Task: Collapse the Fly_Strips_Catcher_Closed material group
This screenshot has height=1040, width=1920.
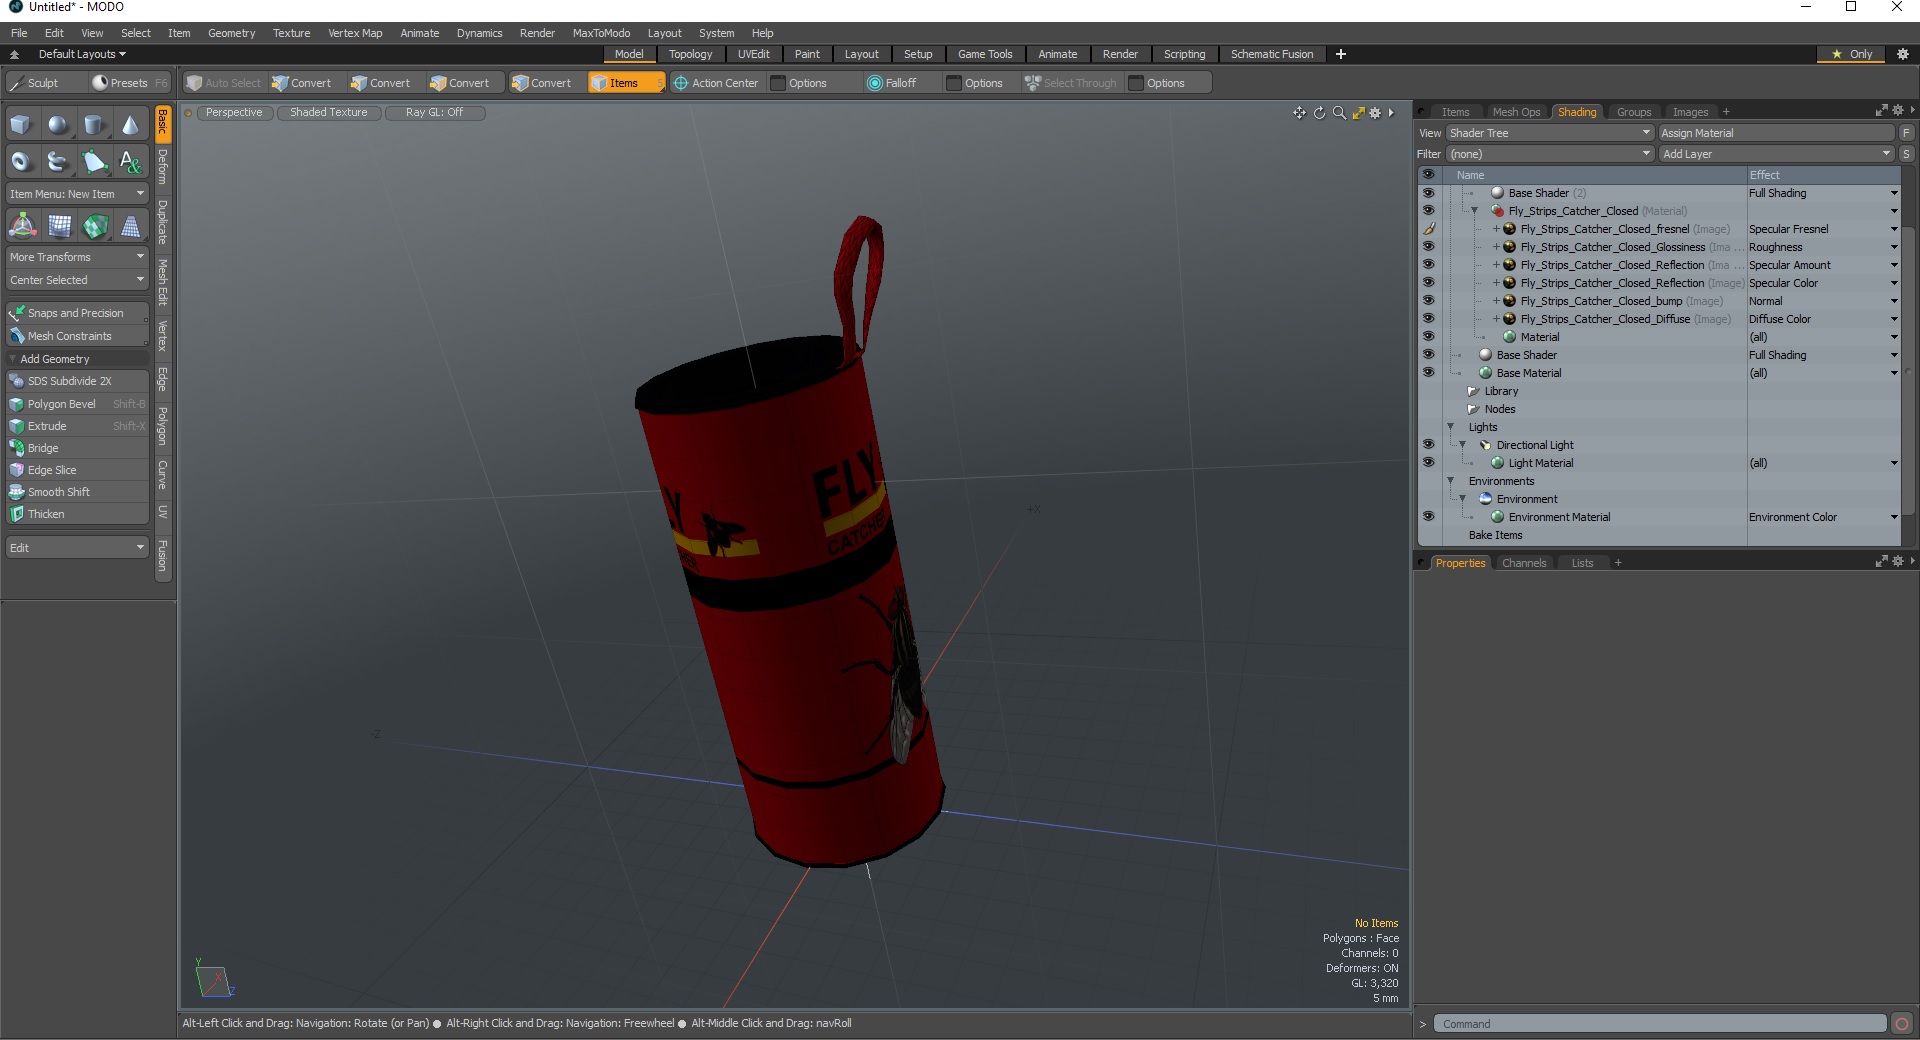Action: [1474, 211]
